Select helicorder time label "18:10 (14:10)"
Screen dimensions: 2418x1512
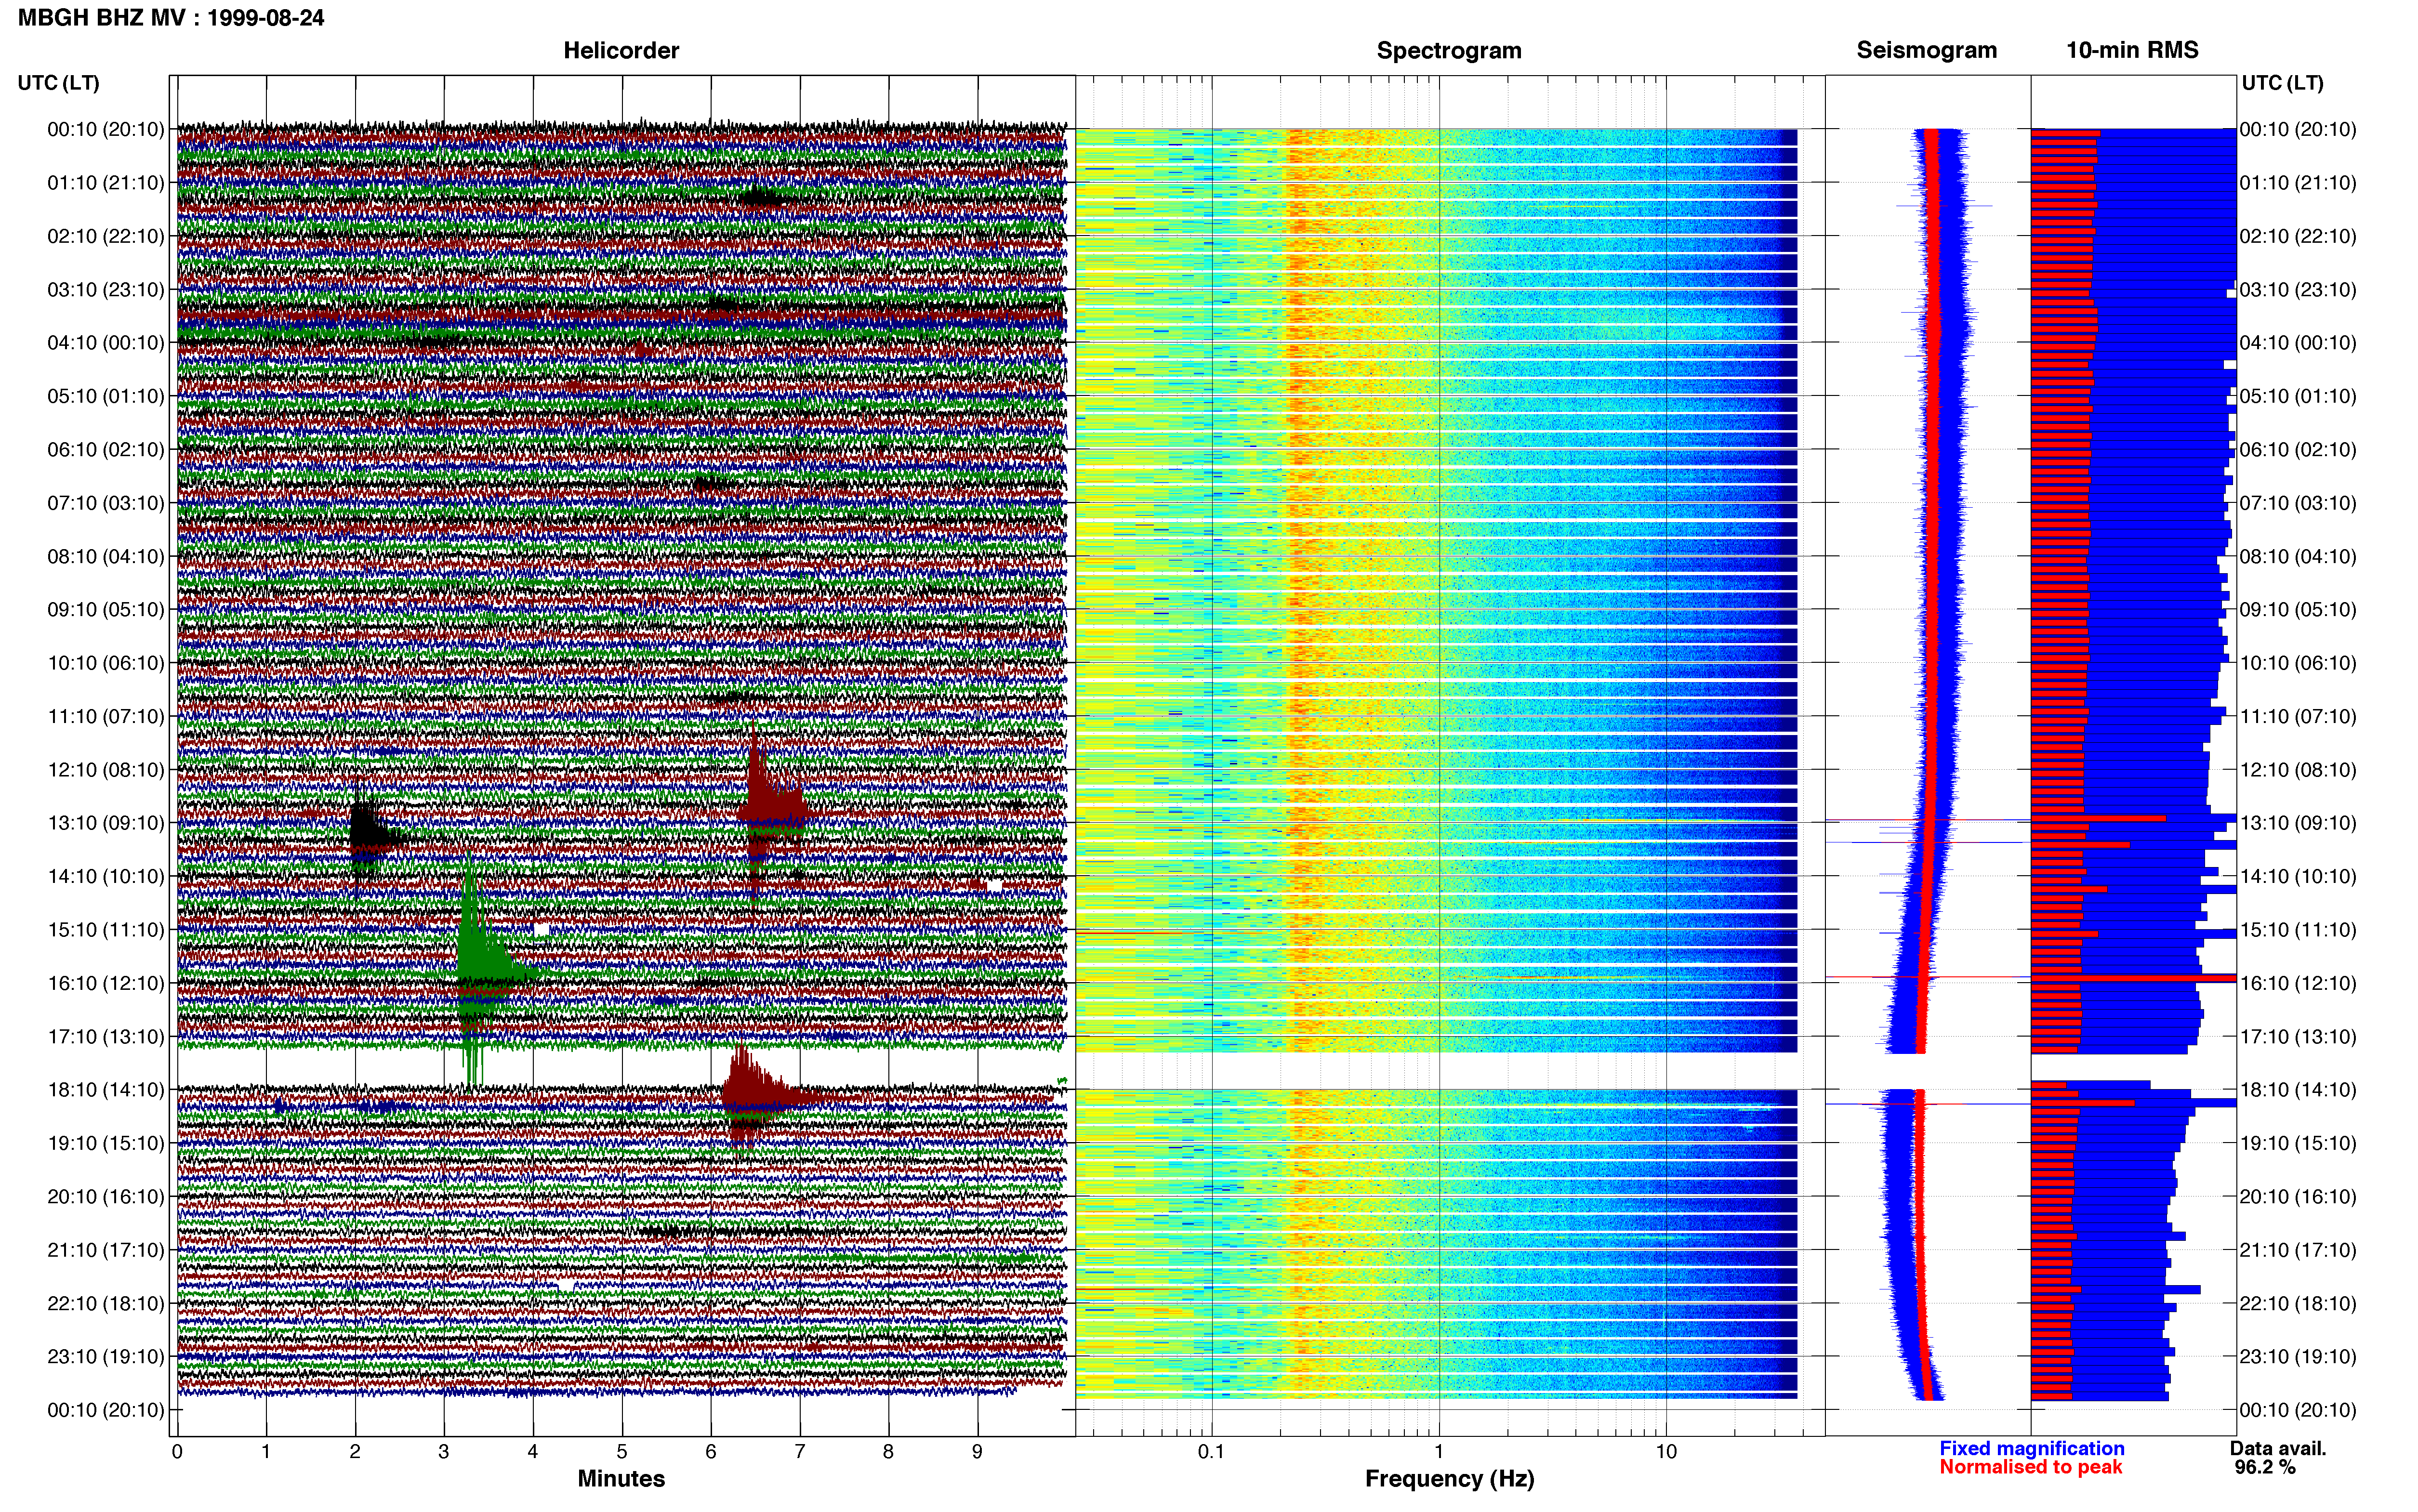tap(106, 1089)
